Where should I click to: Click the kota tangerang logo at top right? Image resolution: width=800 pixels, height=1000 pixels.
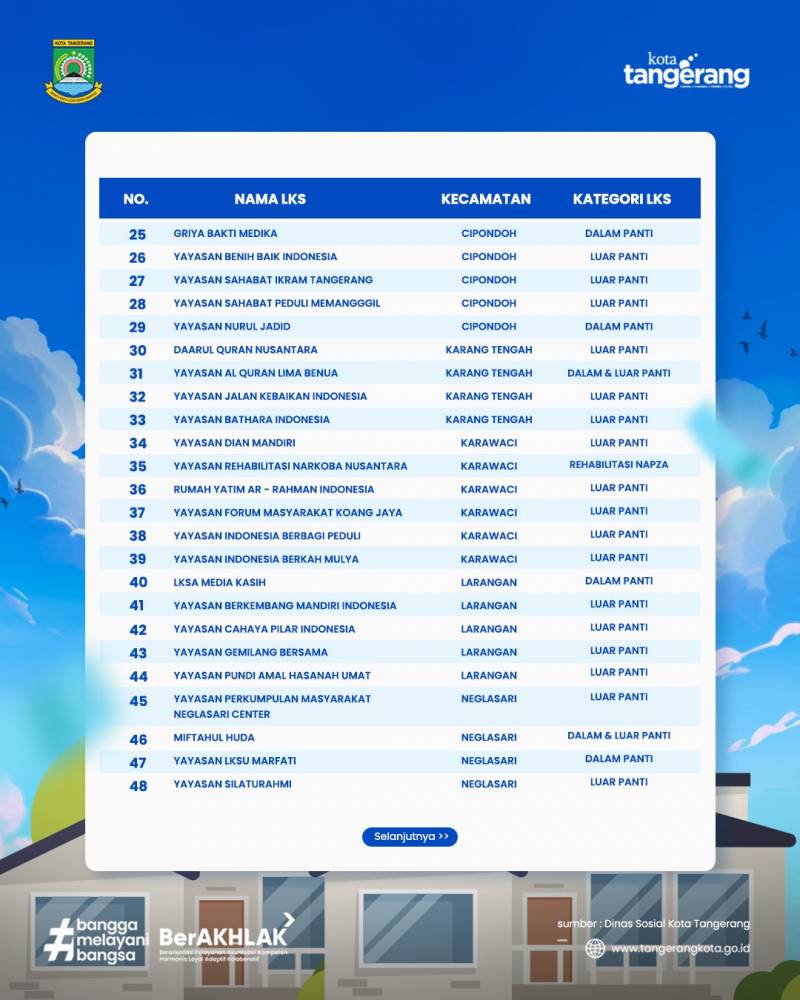coord(686,72)
